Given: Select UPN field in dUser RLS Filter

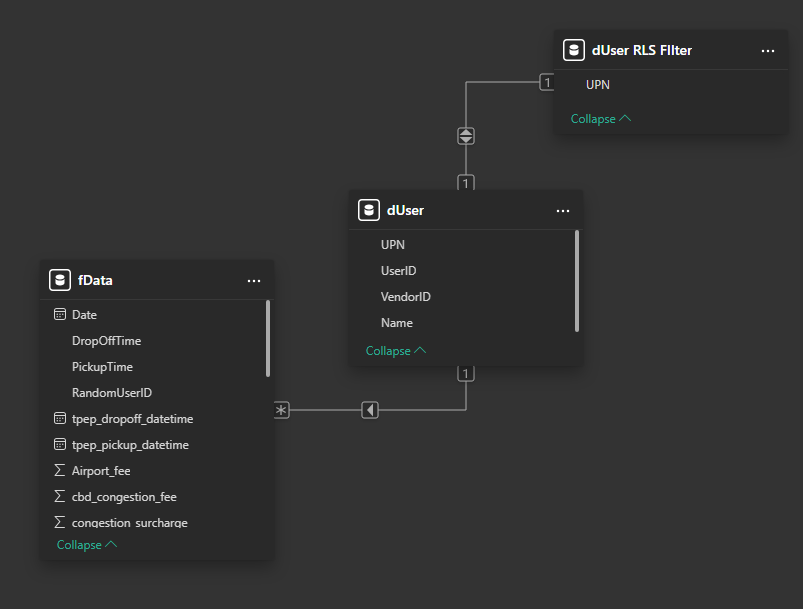Looking at the screenshot, I should click(x=598, y=85).
